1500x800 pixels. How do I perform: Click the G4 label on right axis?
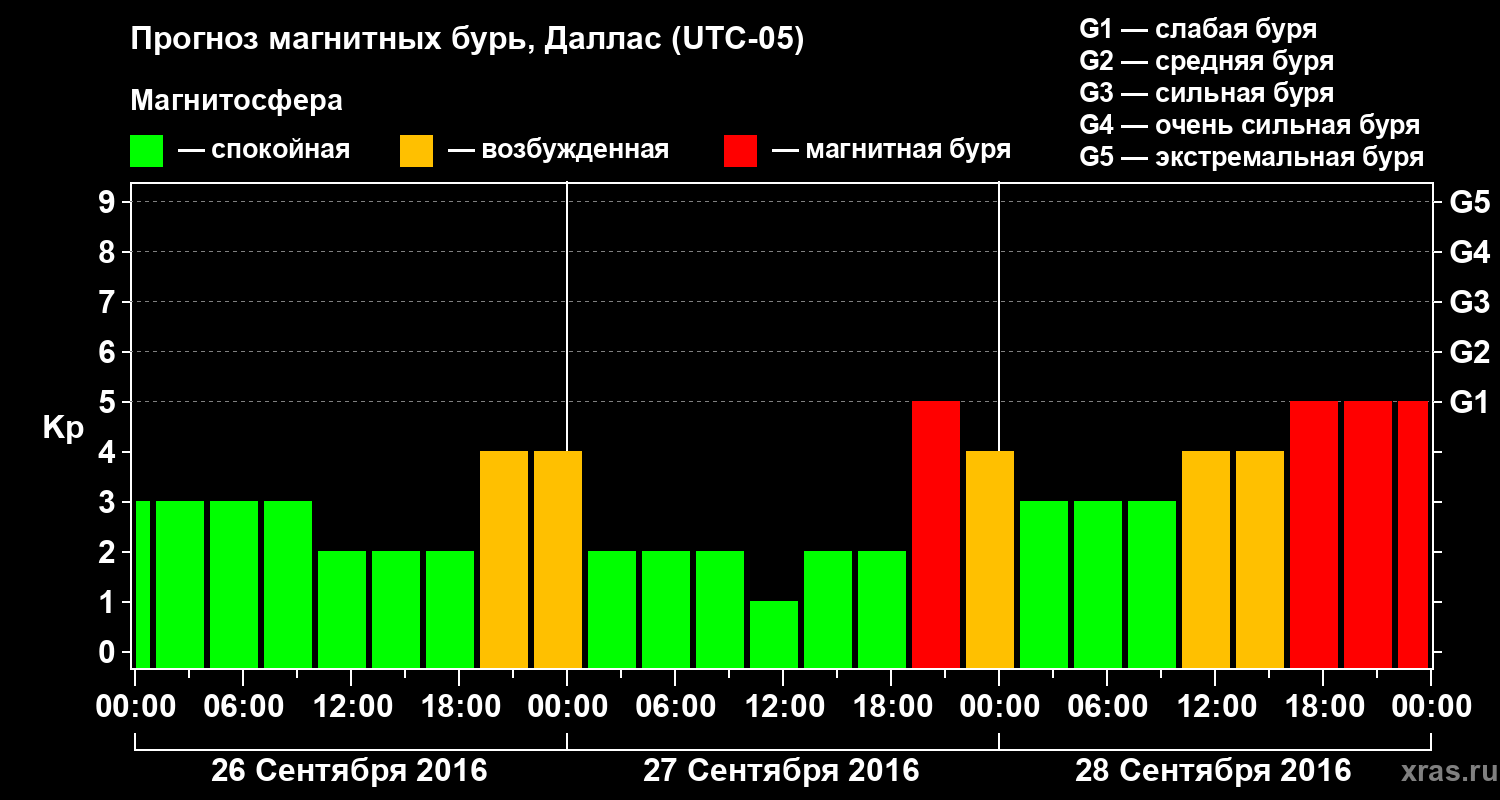click(1470, 253)
